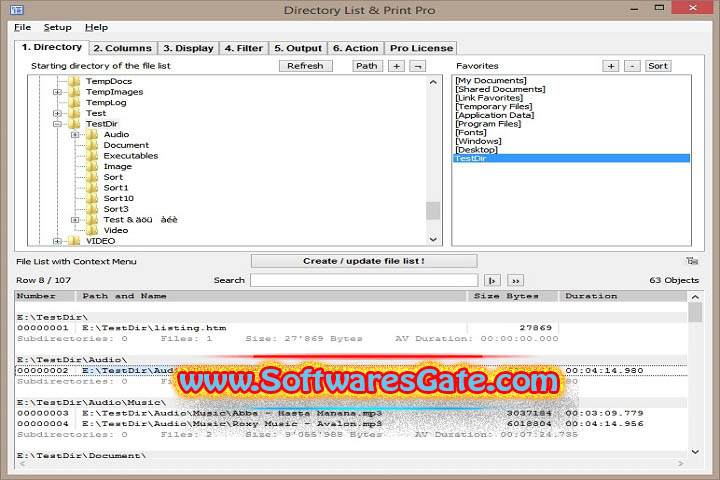Expand the TempImages tree node
Image resolution: width=720 pixels, height=480 pixels.
pyautogui.click(x=57, y=92)
